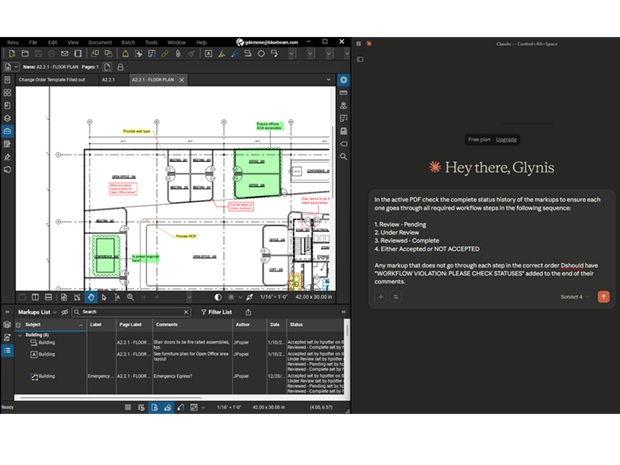The image size is (620, 465).
Task: Click the Upgrade link
Action: pyautogui.click(x=506, y=139)
